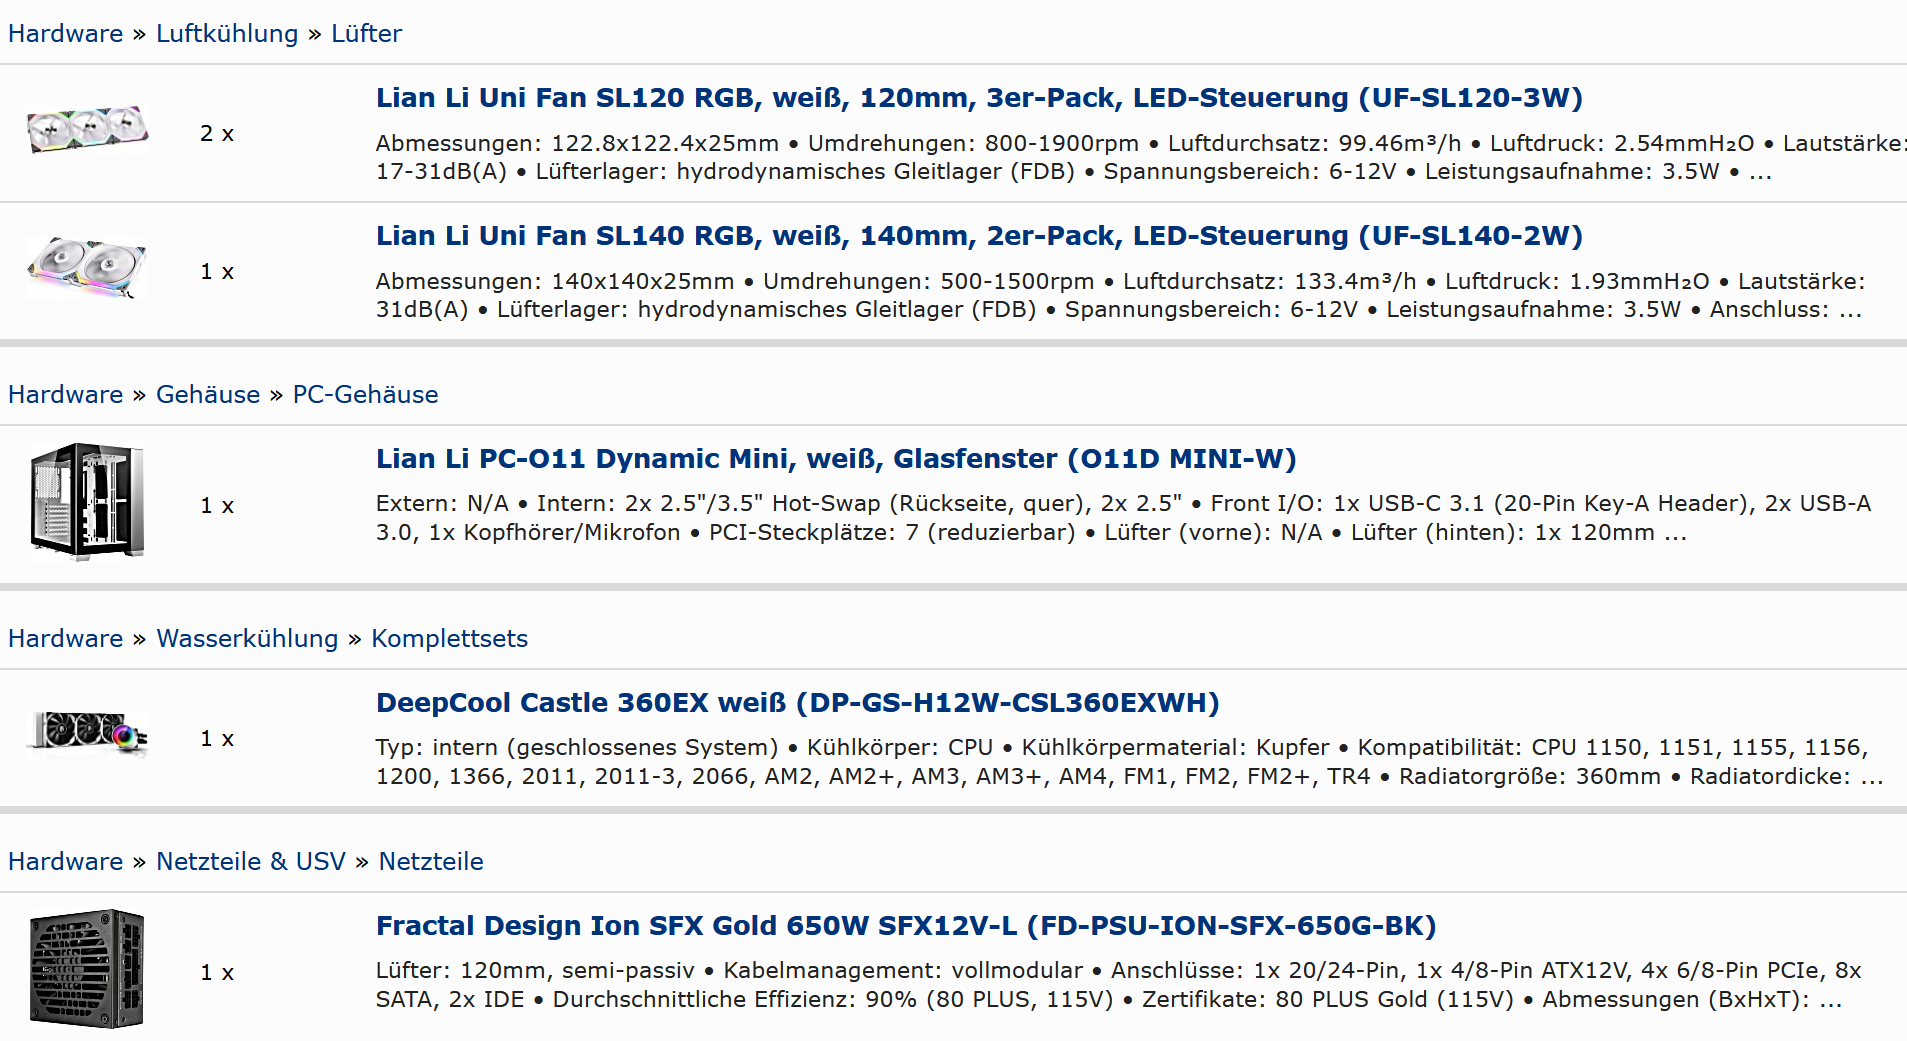1907x1041 pixels.
Task: Open DeepCool Castle 360EX weiß product link
Action: pyautogui.click(x=797, y=703)
